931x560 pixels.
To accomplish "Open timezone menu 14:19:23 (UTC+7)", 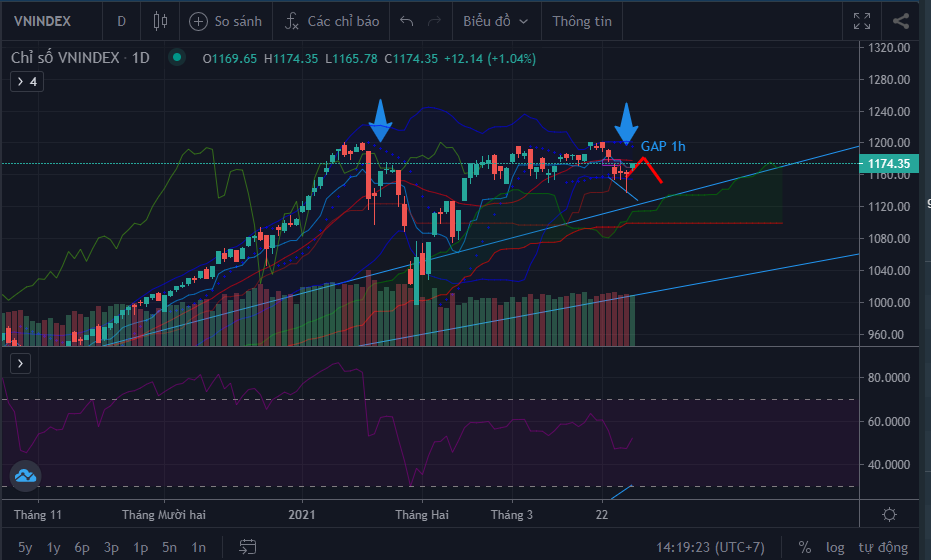I will [x=710, y=547].
